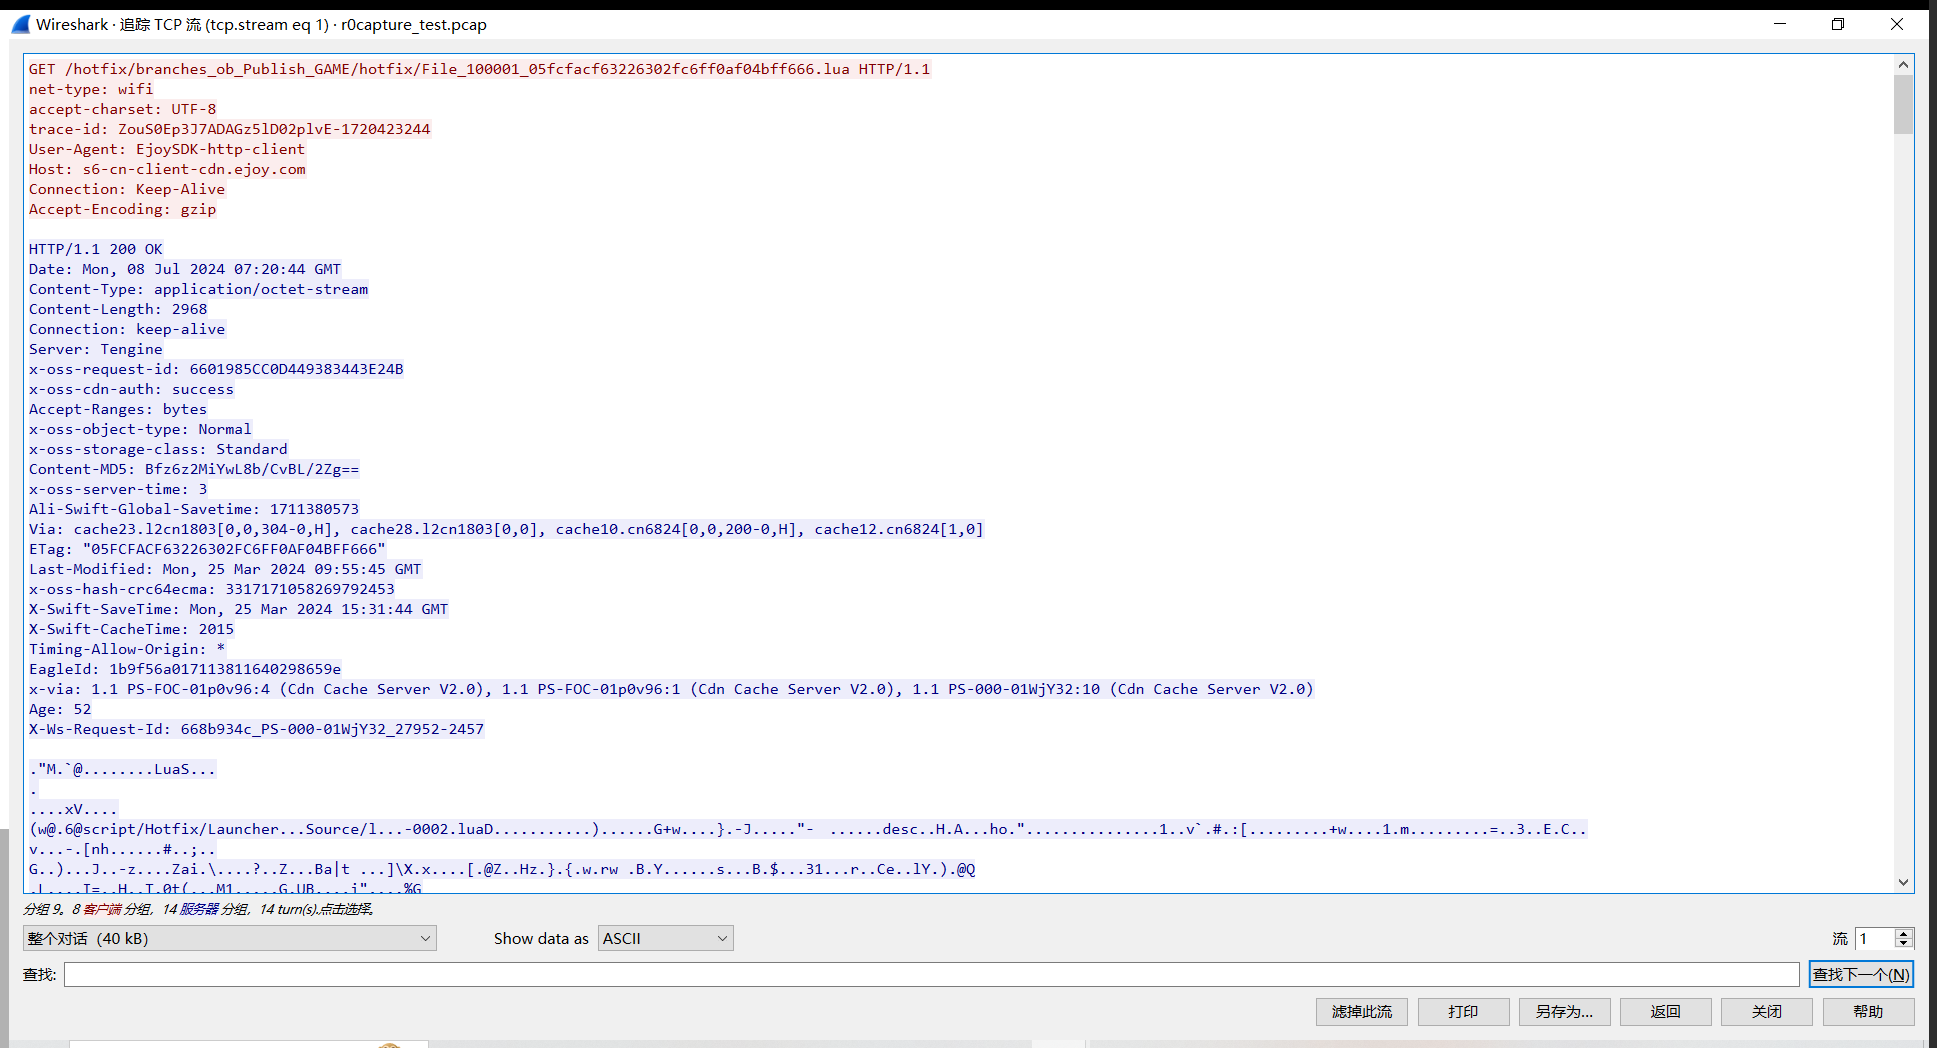Click the 'Connection: Keep-Alive' request line
The image size is (1937, 1048).
click(127, 189)
